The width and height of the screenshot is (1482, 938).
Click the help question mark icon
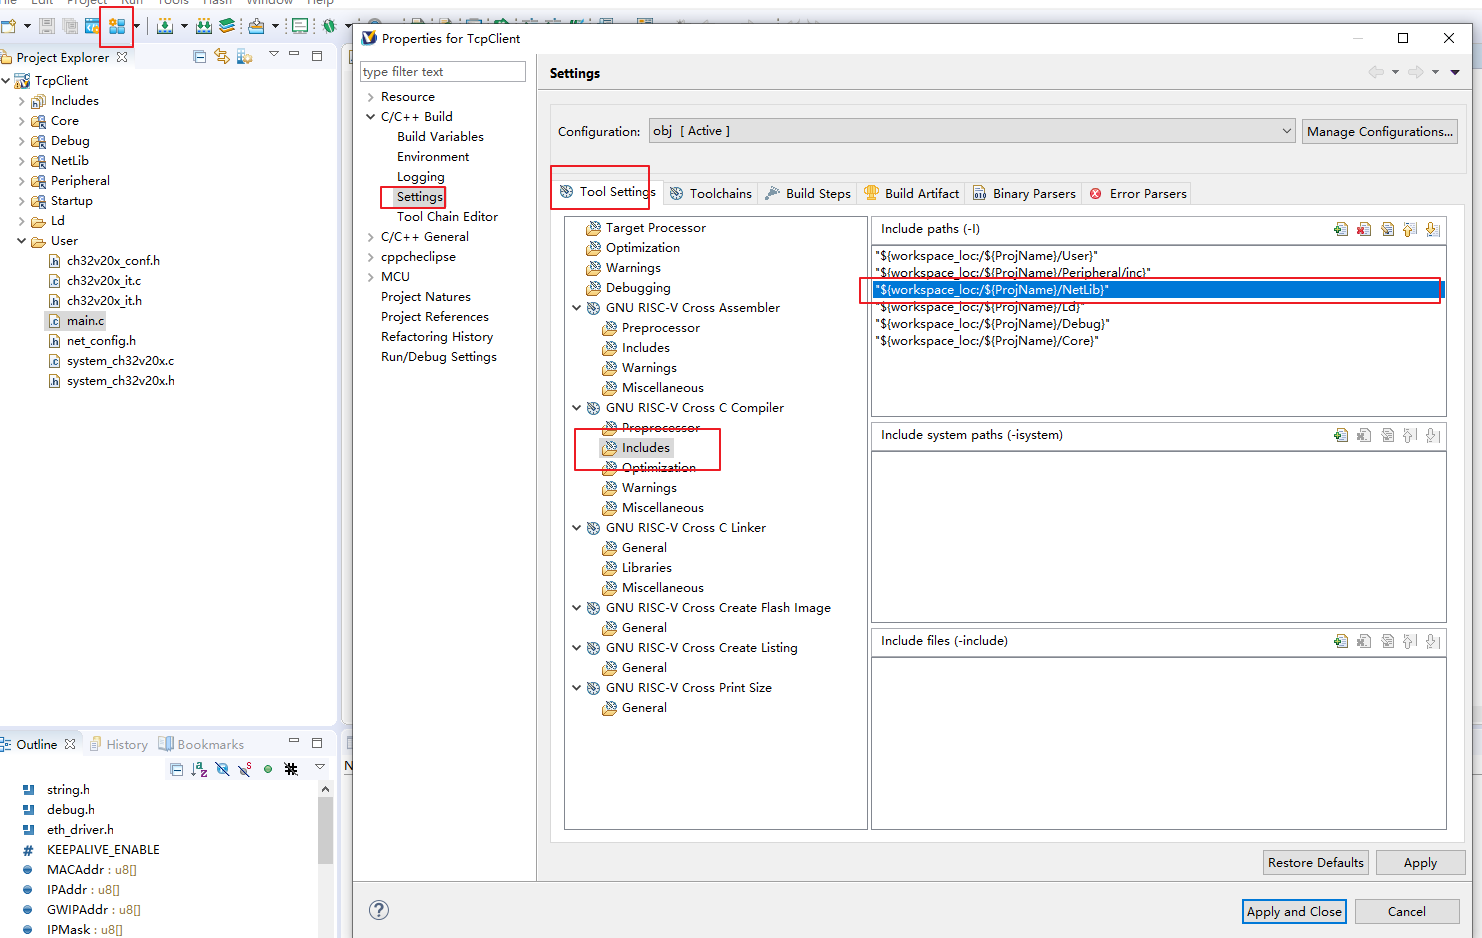(x=379, y=910)
